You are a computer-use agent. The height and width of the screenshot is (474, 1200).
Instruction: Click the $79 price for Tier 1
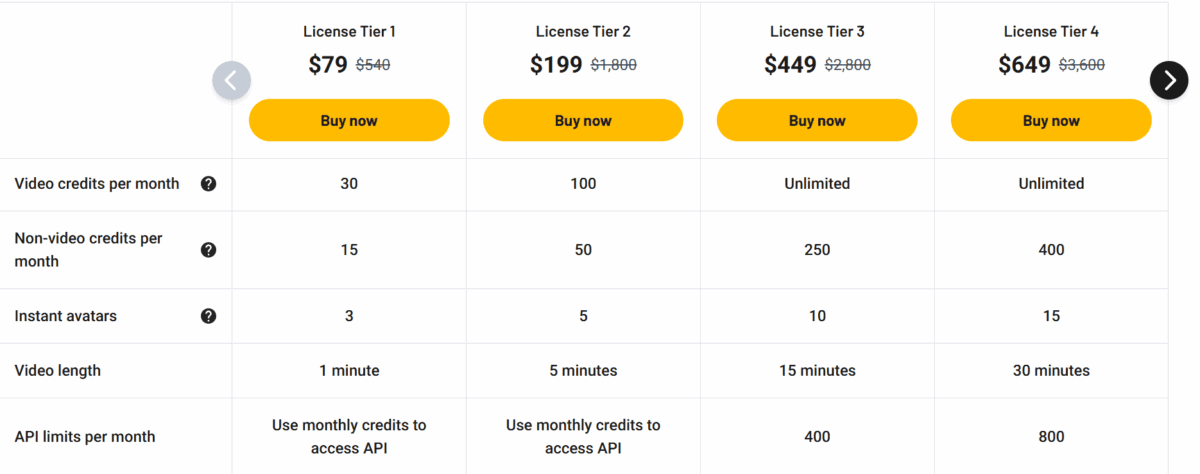tap(328, 65)
